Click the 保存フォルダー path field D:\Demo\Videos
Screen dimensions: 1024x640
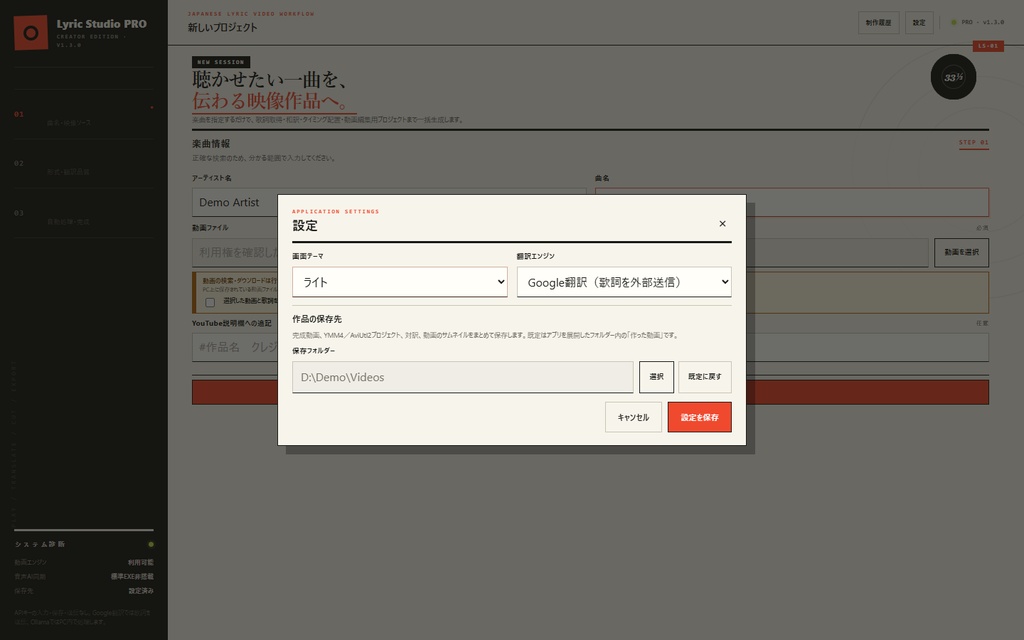(x=463, y=377)
